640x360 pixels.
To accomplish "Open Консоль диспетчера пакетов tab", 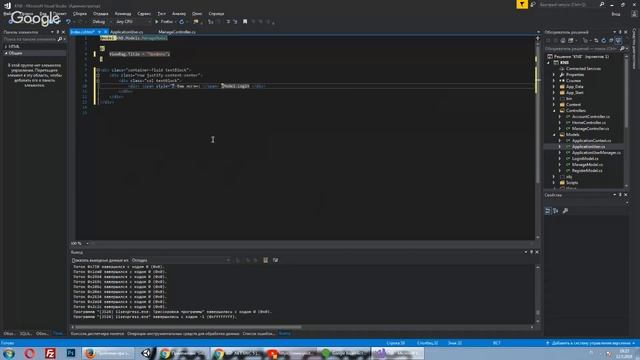I will tap(97, 333).
